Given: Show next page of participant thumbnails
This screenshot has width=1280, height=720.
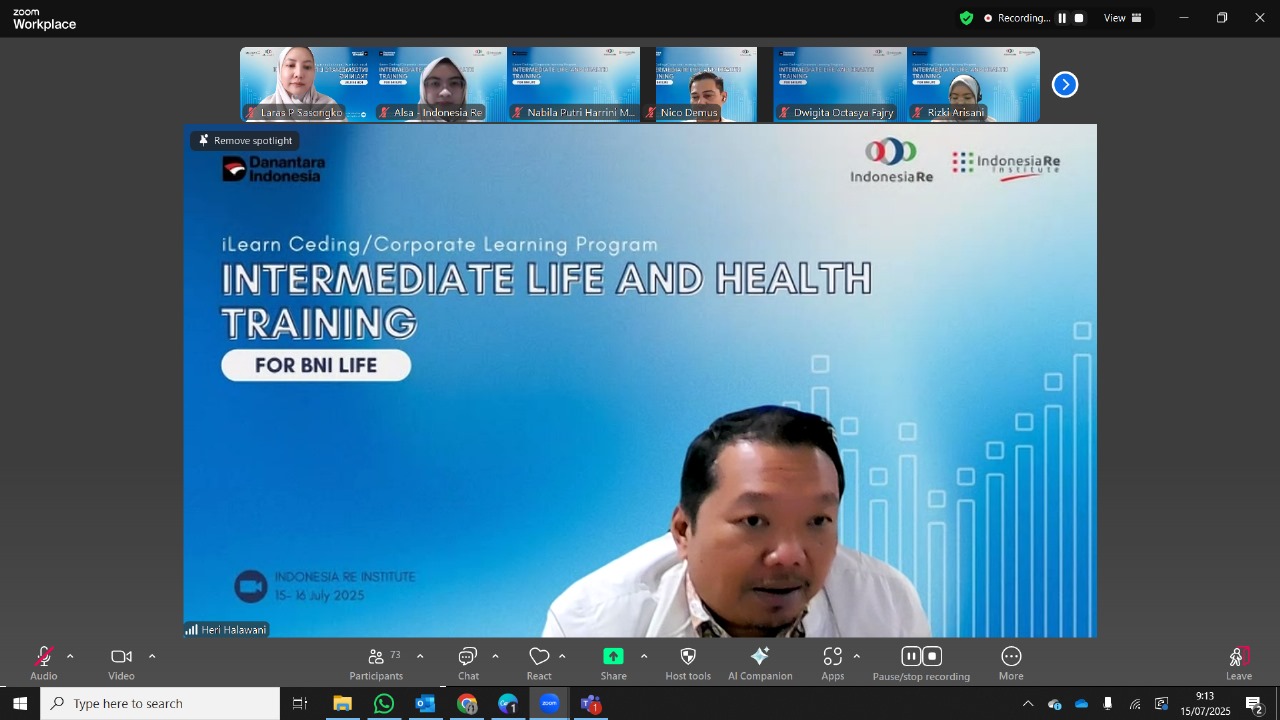Looking at the screenshot, I should point(1065,85).
